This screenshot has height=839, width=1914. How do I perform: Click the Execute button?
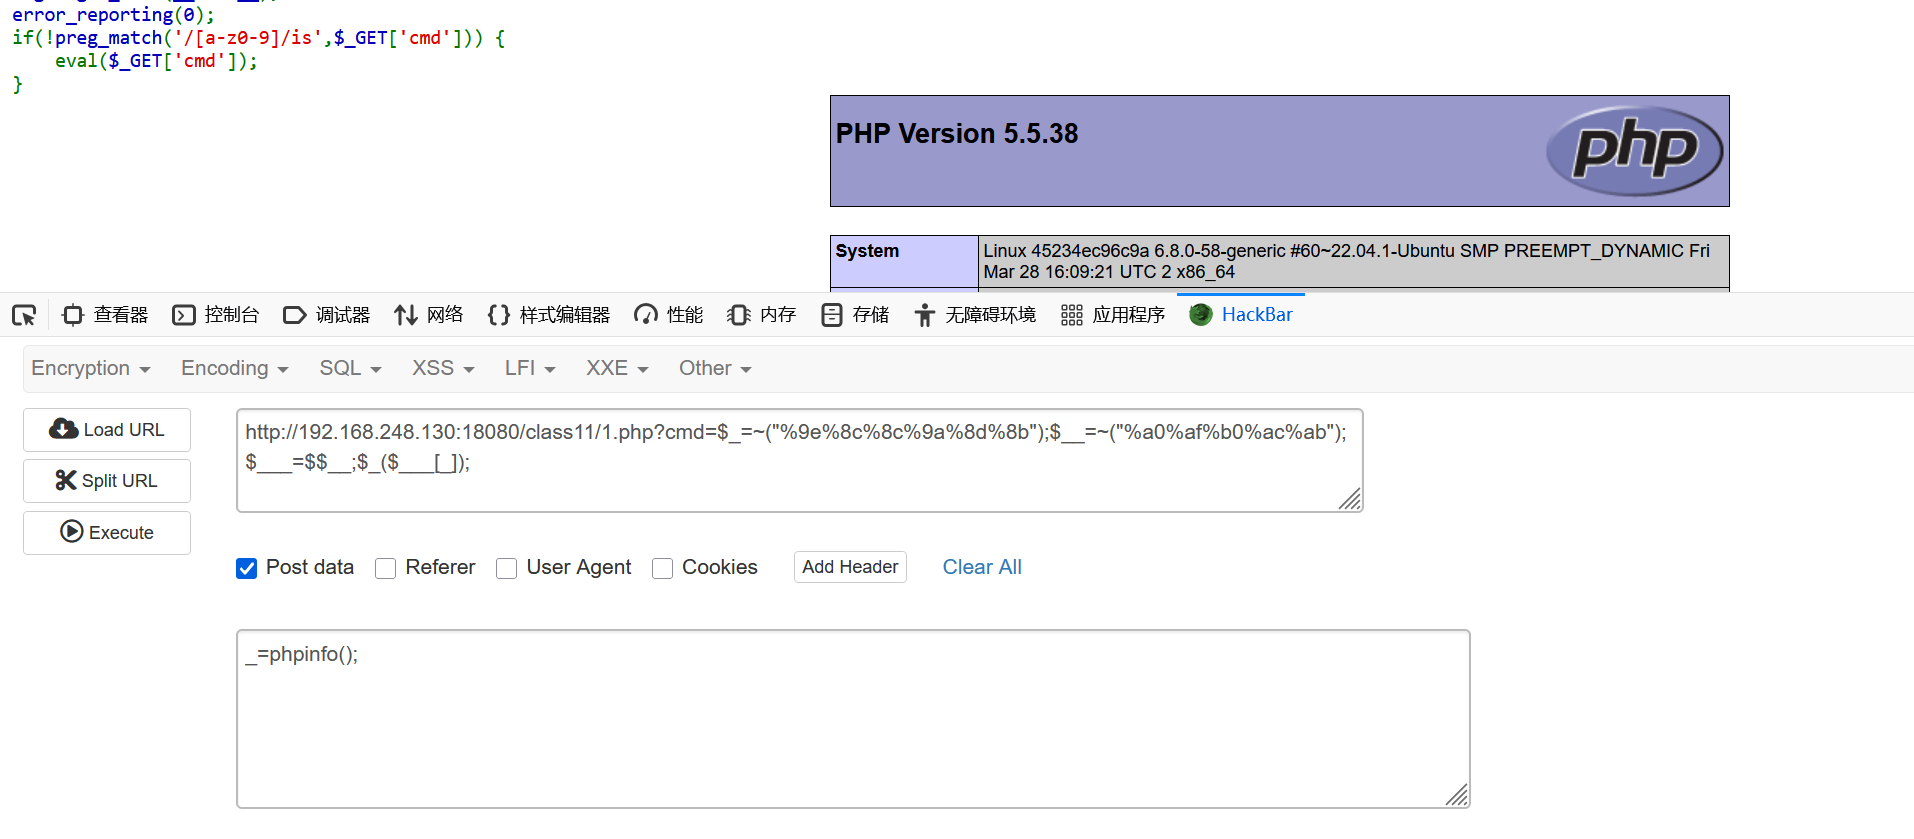tap(107, 533)
